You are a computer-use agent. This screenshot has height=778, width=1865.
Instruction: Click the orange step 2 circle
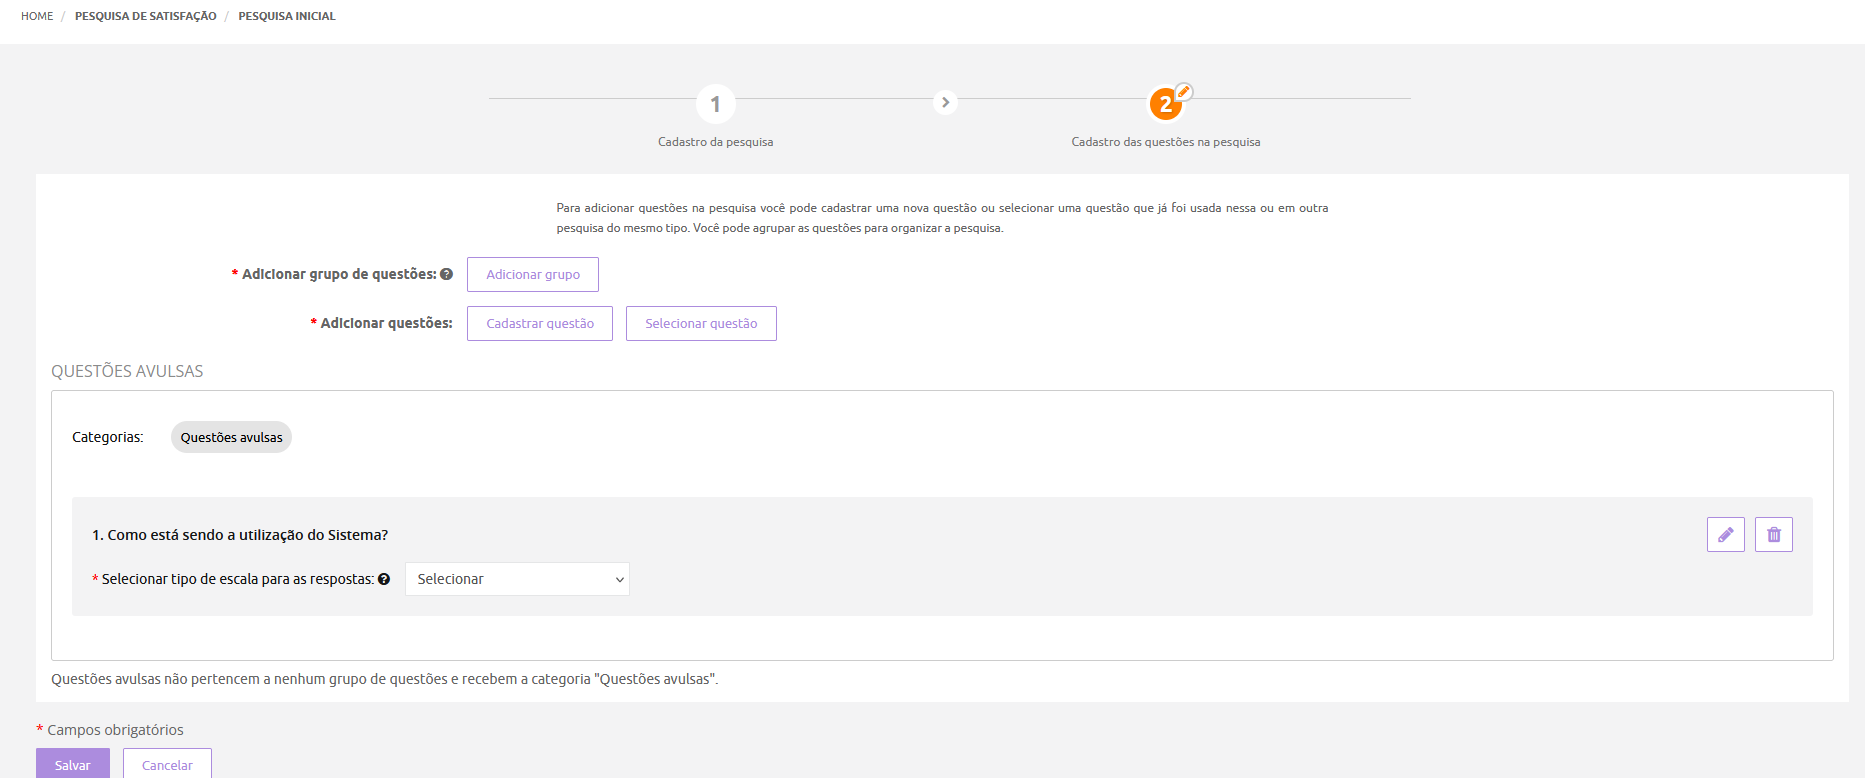tap(1164, 104)
